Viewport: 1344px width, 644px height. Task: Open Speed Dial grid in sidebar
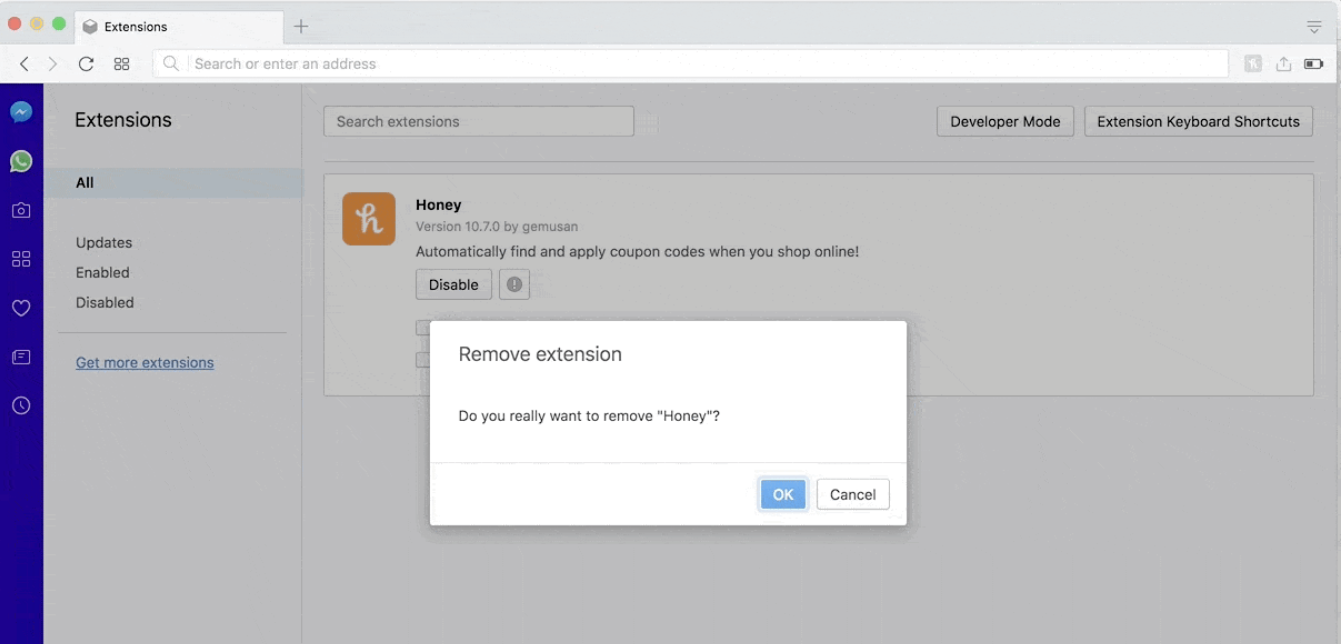21,259
